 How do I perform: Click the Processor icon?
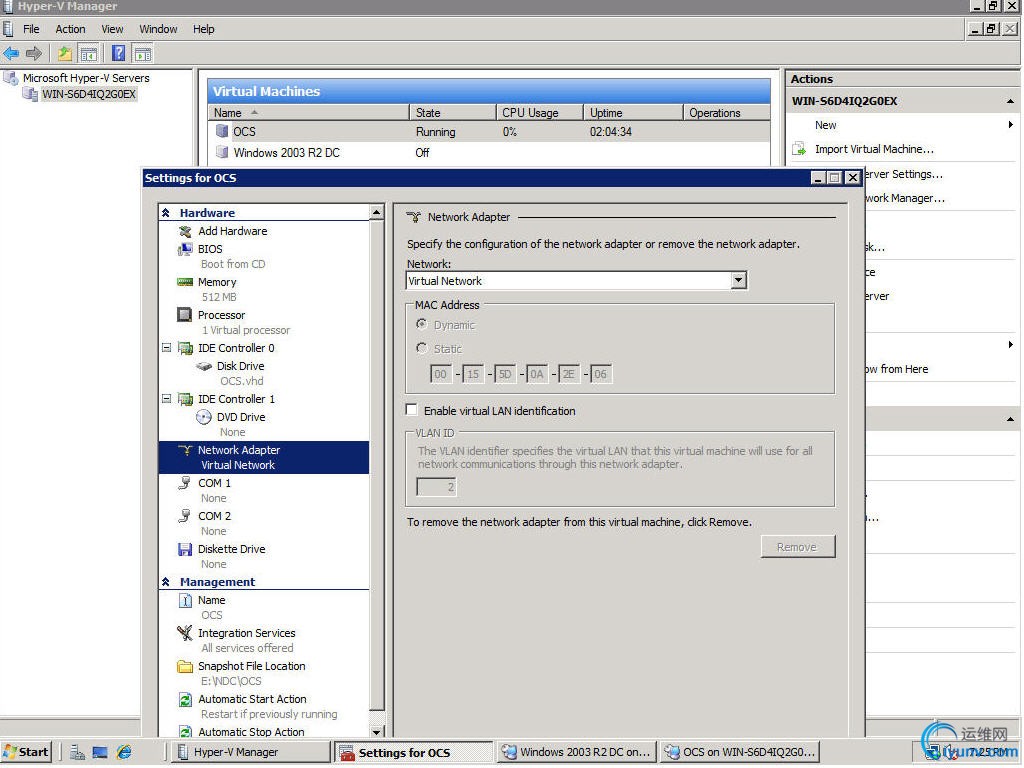coord(185,315)
